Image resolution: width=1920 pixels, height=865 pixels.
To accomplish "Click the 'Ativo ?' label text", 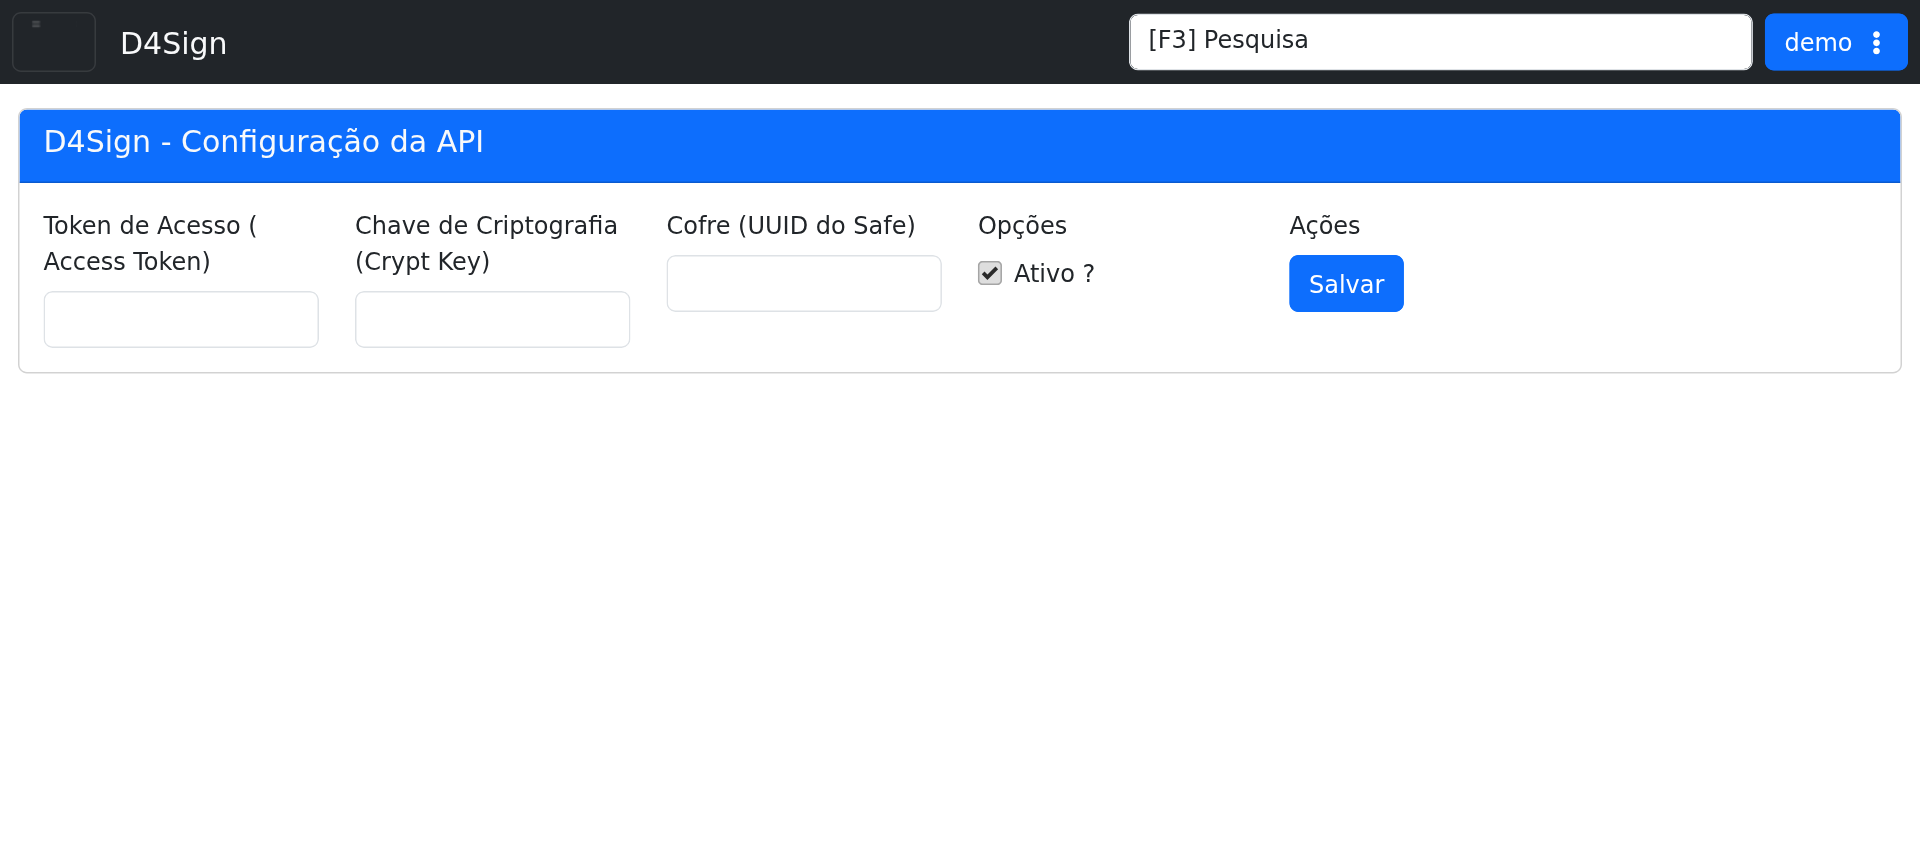I will 1054,273.
